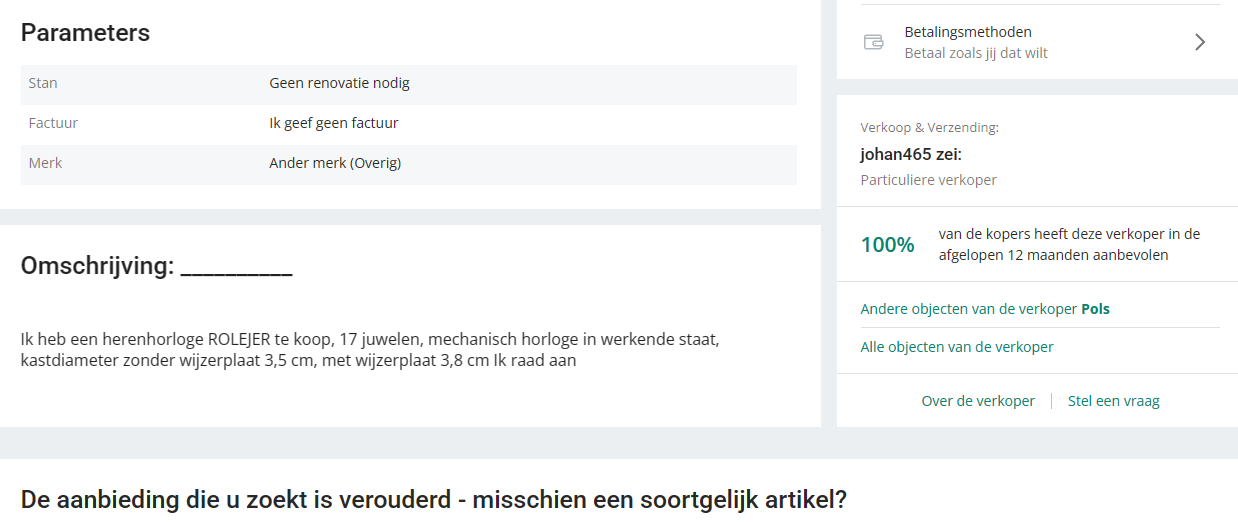Select the Stan parameter row

[409, 83]
